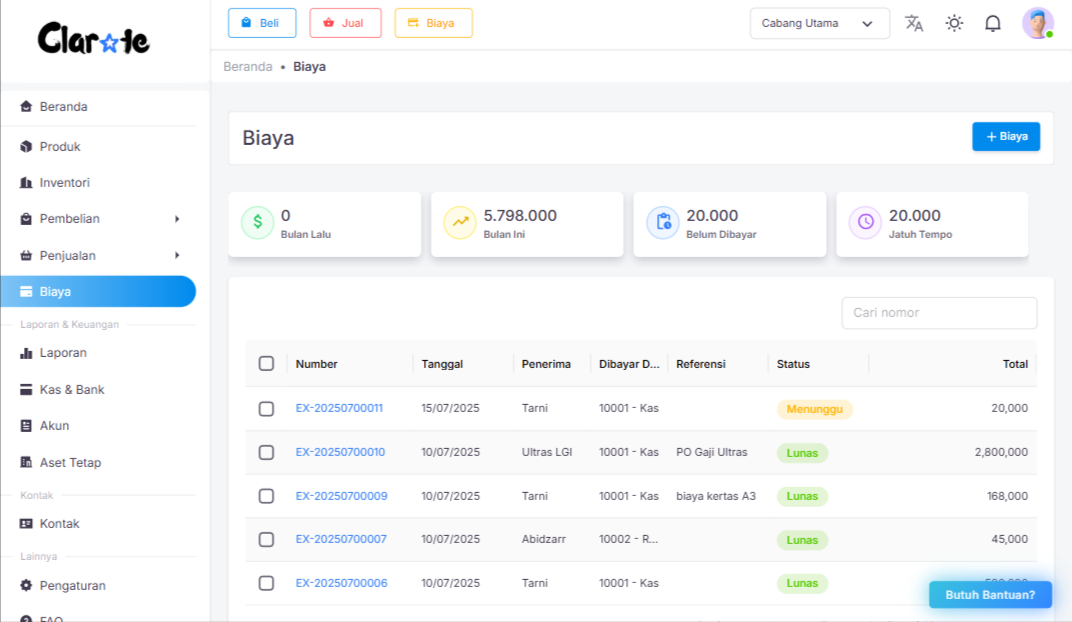Check the box for row EX-20250700011
The height and width of the screenshot is (622, 1072).
click(x=266, y=409)
